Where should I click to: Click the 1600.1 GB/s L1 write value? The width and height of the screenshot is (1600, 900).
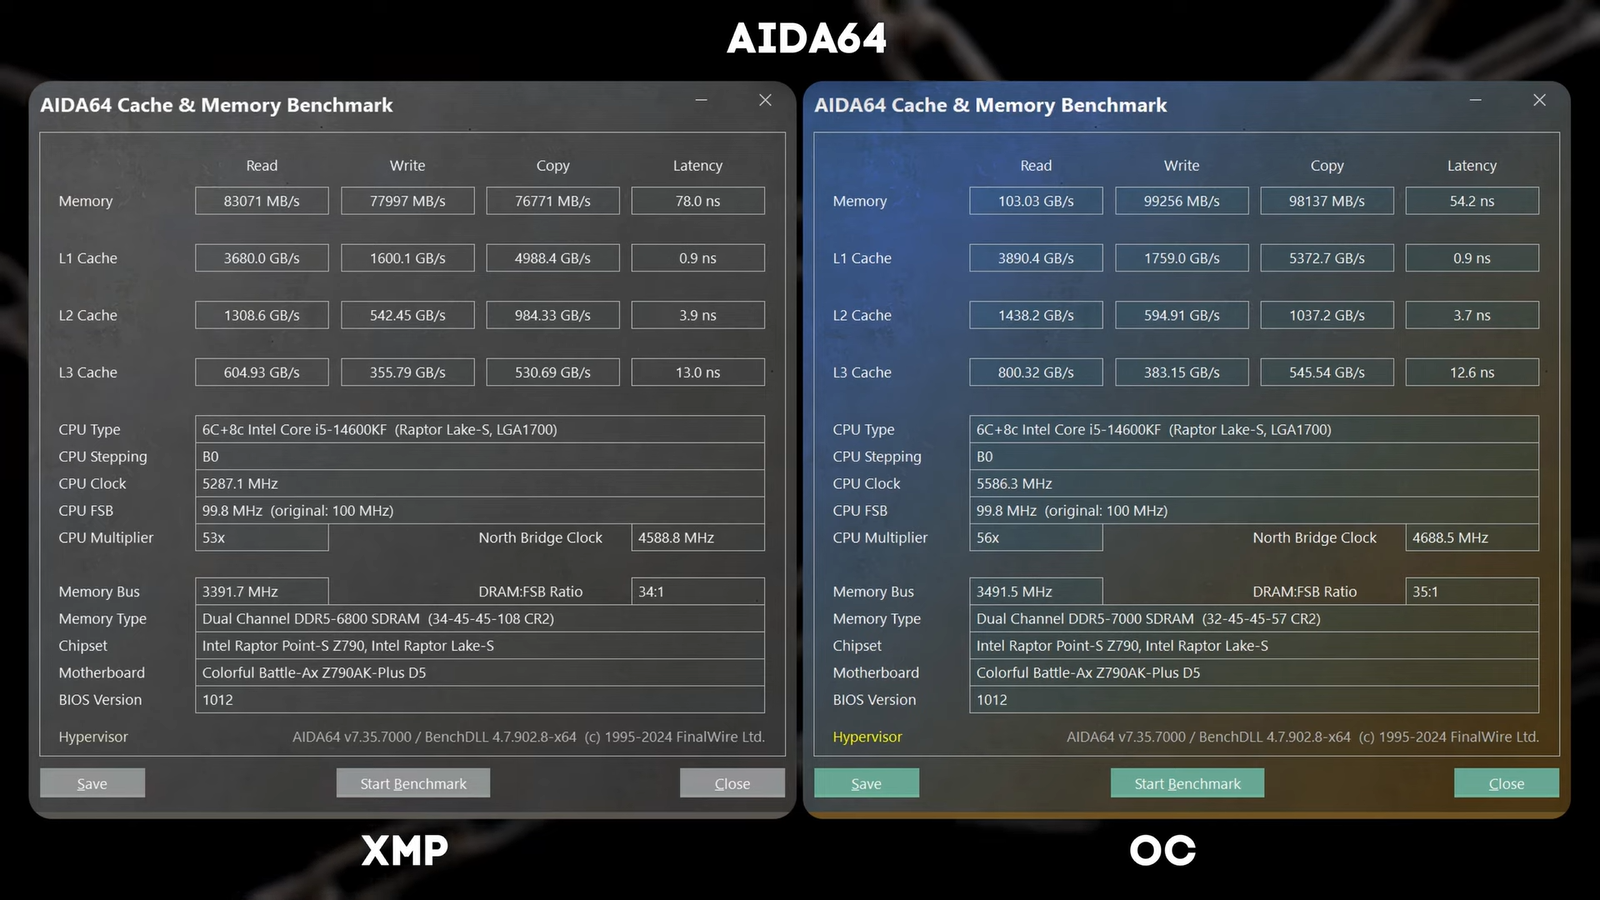click(408, 258)
